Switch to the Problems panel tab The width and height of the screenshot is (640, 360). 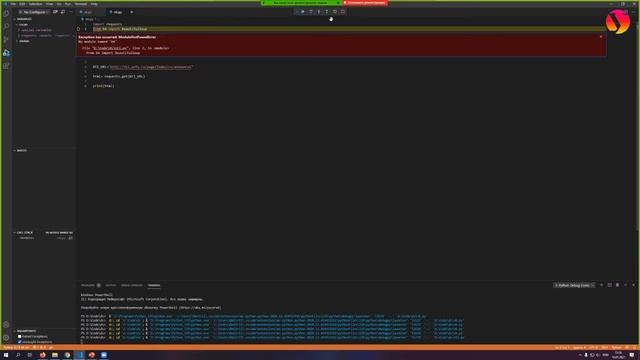tap(90, 285)
